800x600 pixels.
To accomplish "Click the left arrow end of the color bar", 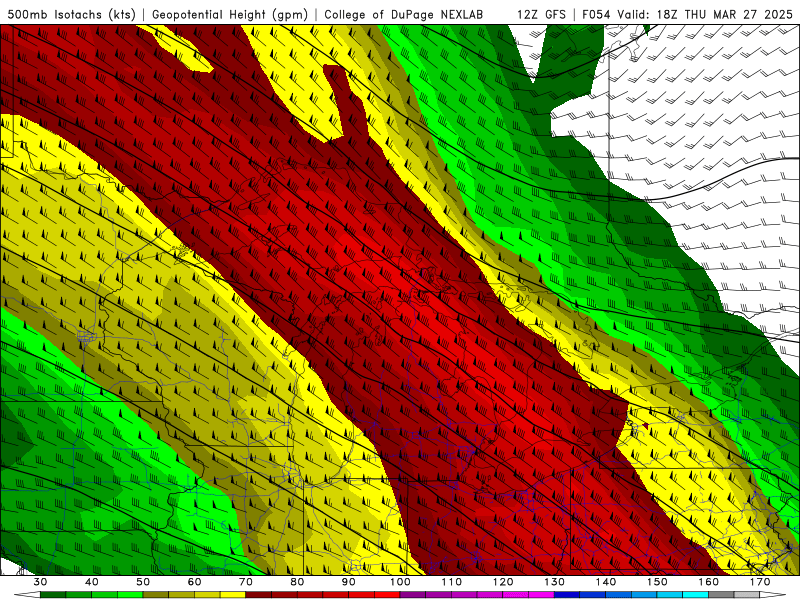I will tap(27, 595).
